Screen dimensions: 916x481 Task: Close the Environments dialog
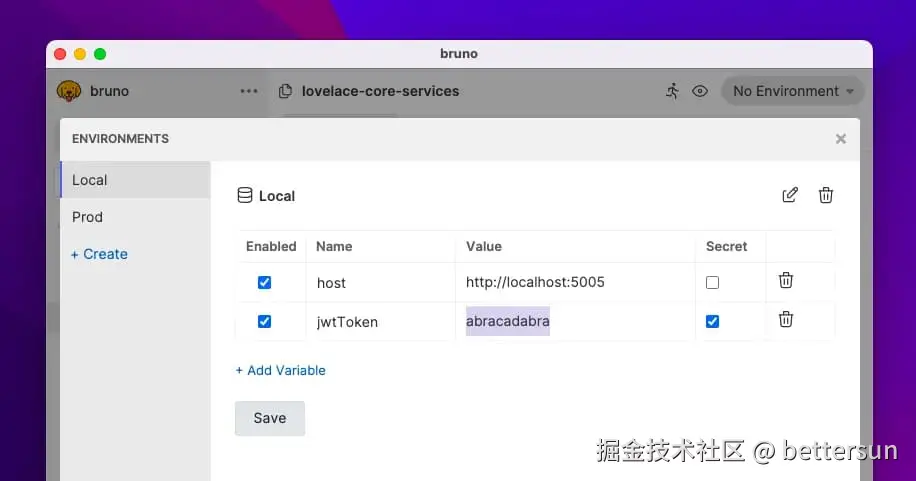coord(841,139)
